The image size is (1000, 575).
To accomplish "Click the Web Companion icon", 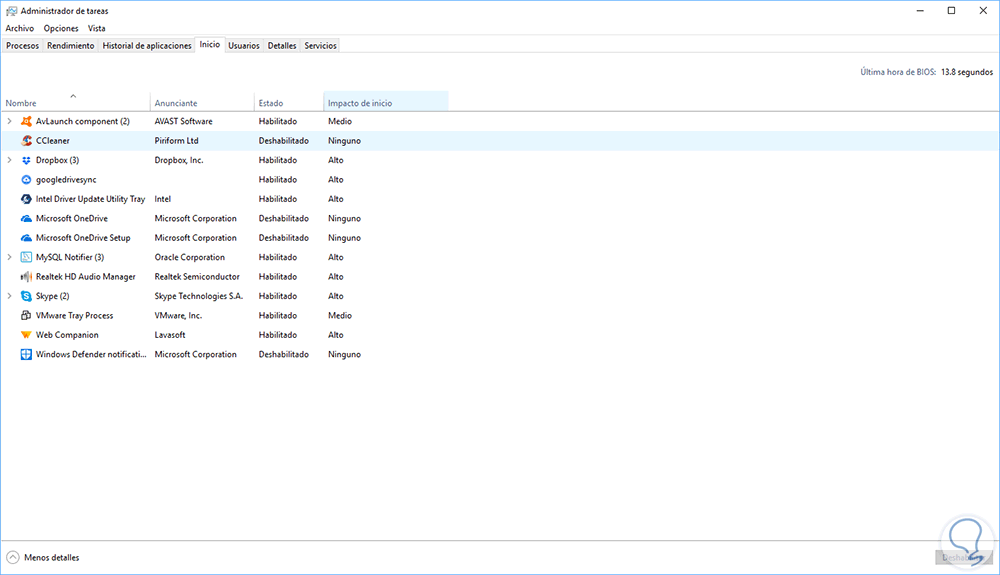I will [26, 335].
